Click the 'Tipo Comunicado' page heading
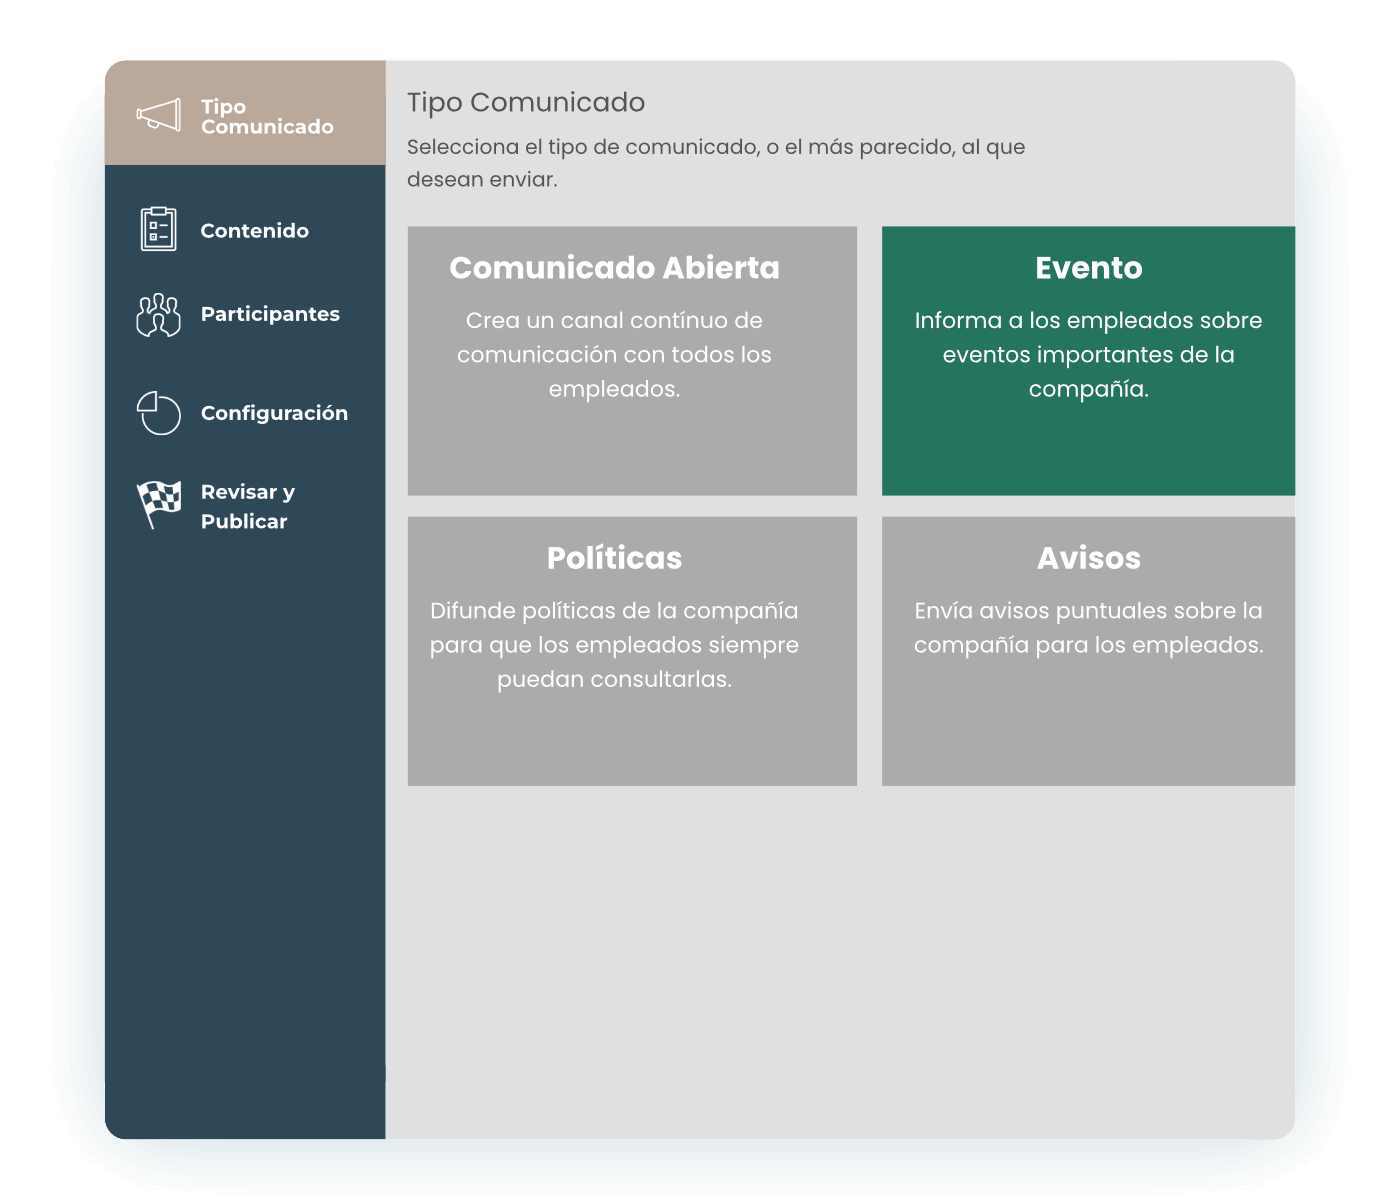This screenshot has width=1400, height=1200. coord(526,103)
